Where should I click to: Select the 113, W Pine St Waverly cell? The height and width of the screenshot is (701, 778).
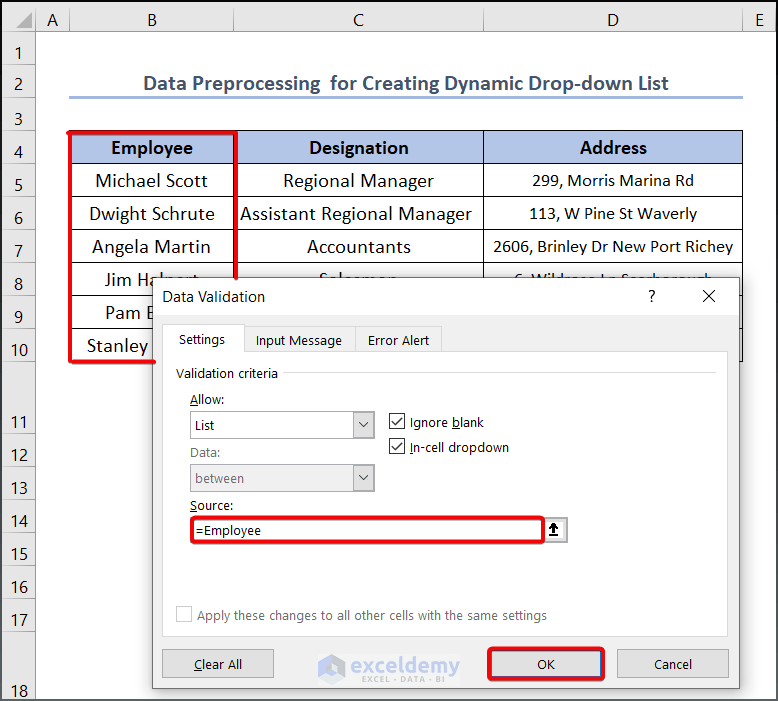pos(613,214)
